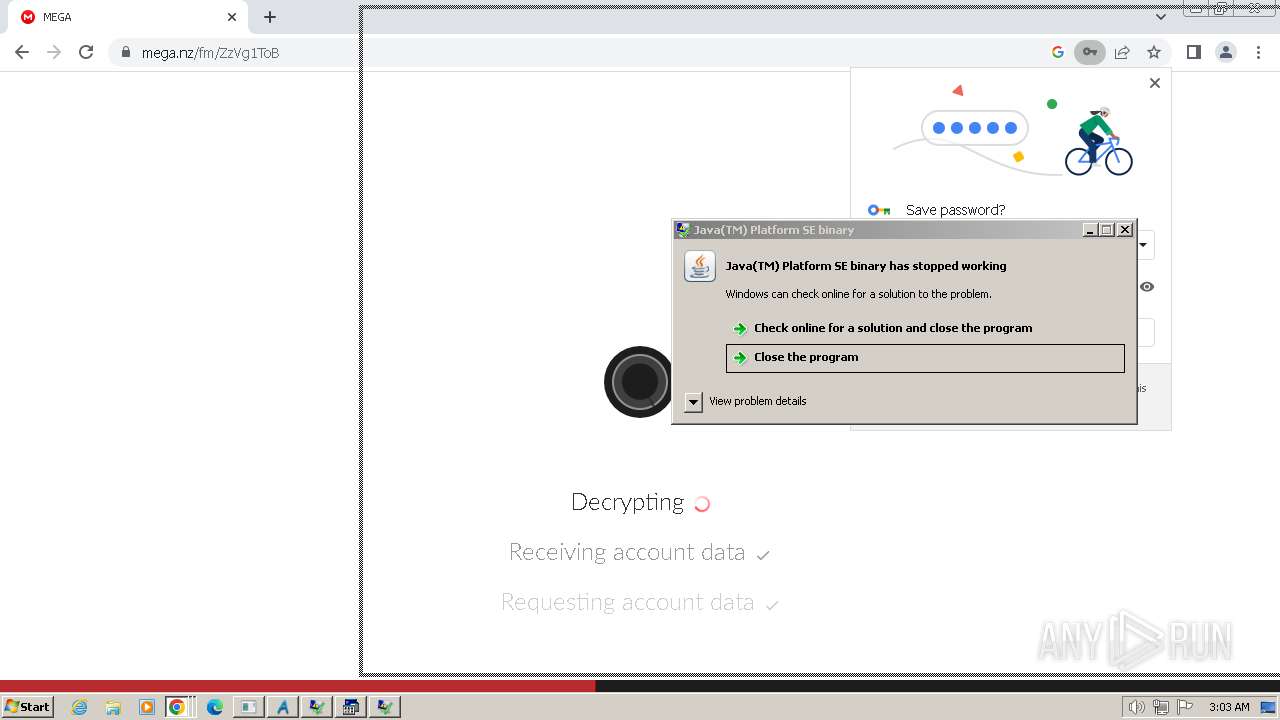Select the MEGA browser tab

click(128, 17)
